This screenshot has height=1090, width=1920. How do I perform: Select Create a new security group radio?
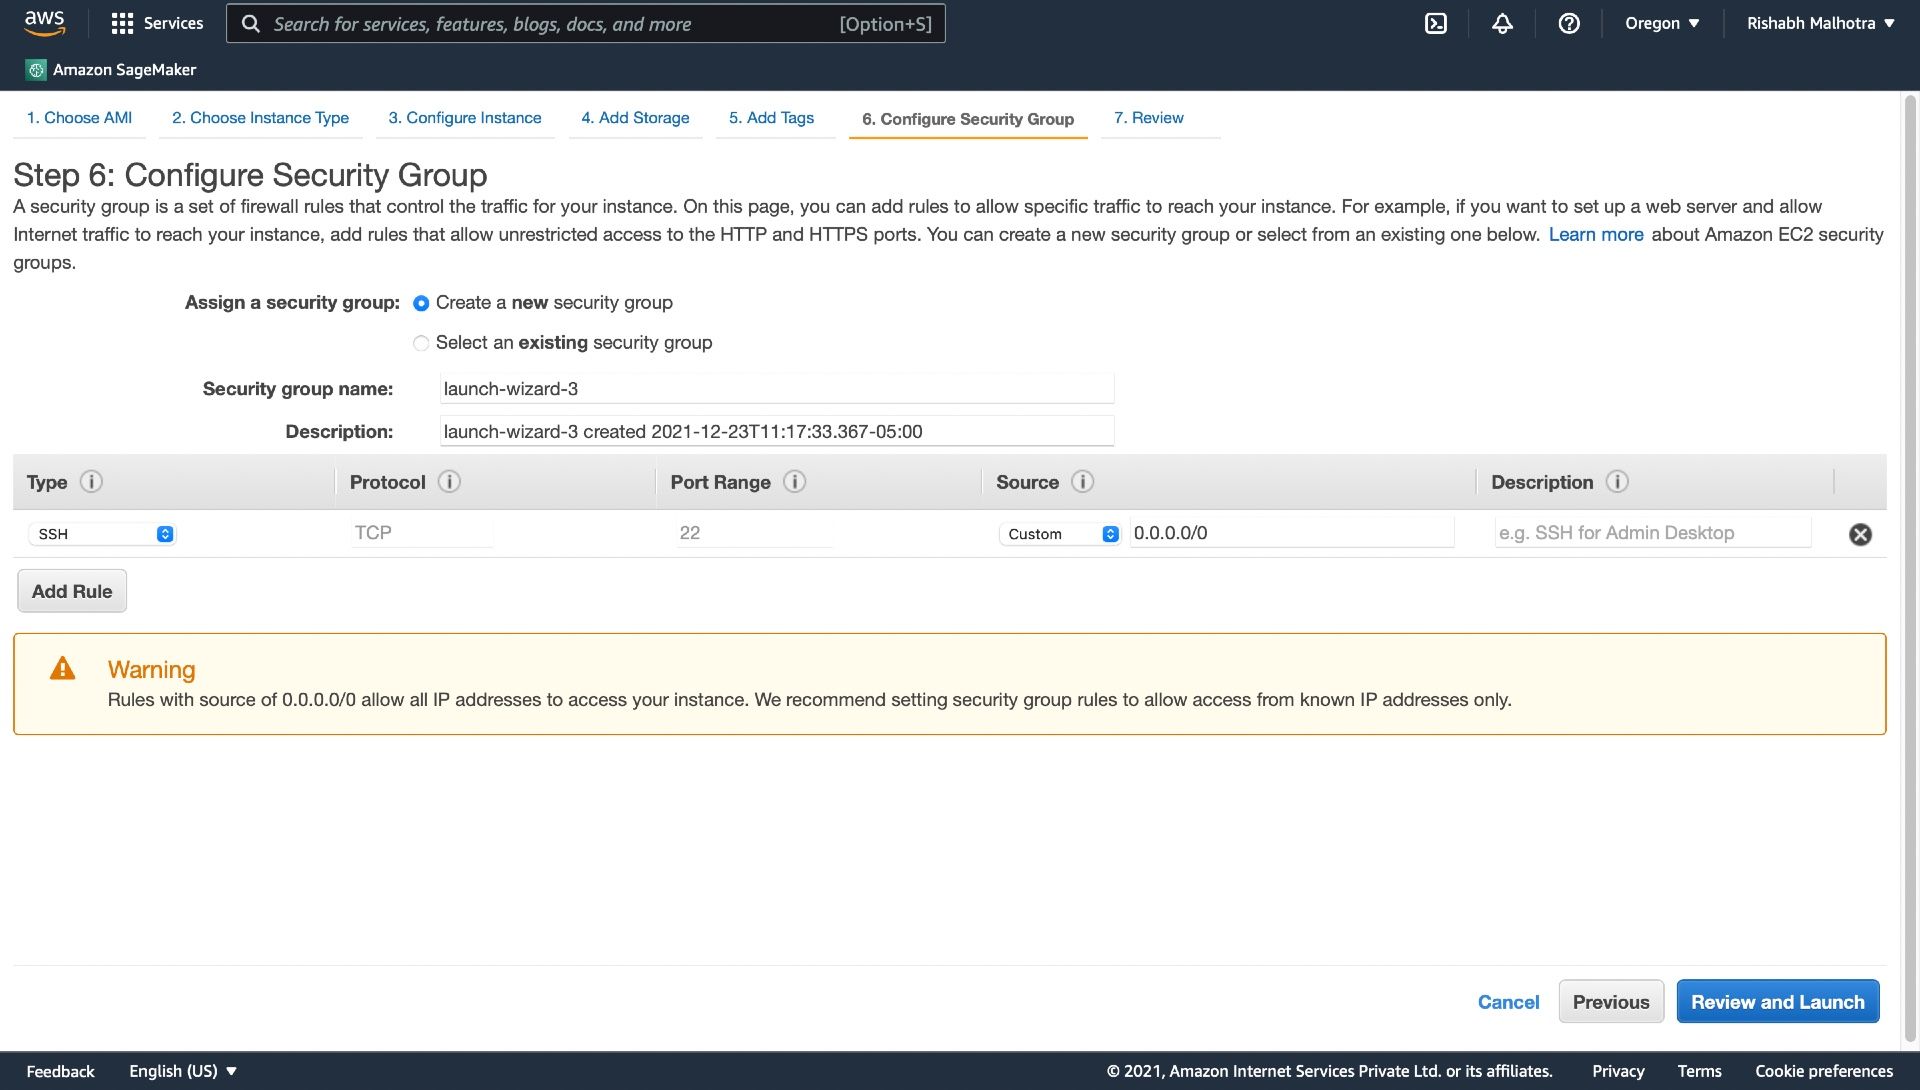coord(418,303)
